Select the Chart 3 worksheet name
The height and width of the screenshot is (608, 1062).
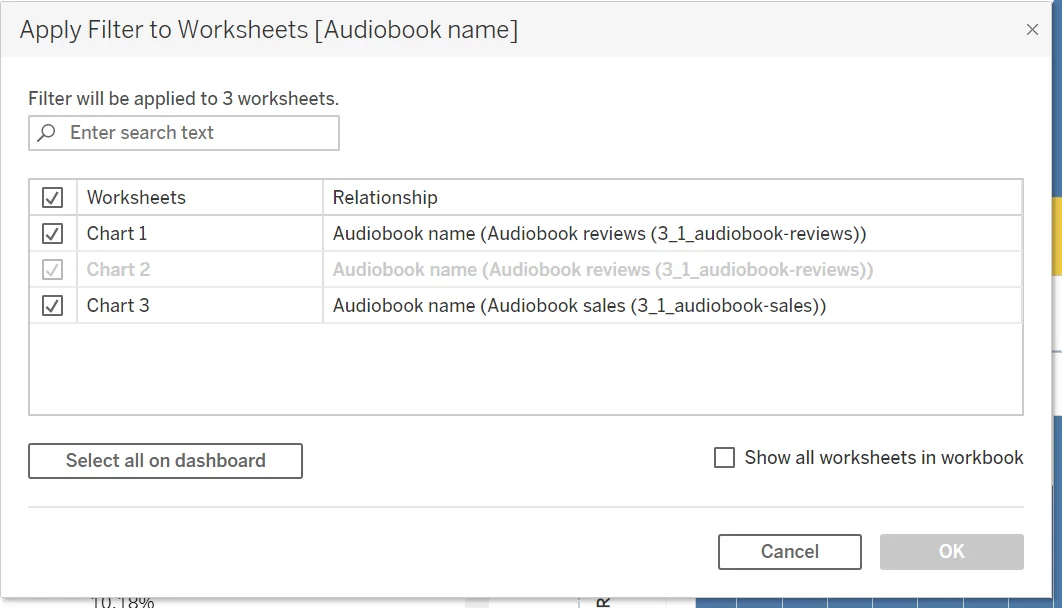tap(118, 306)
